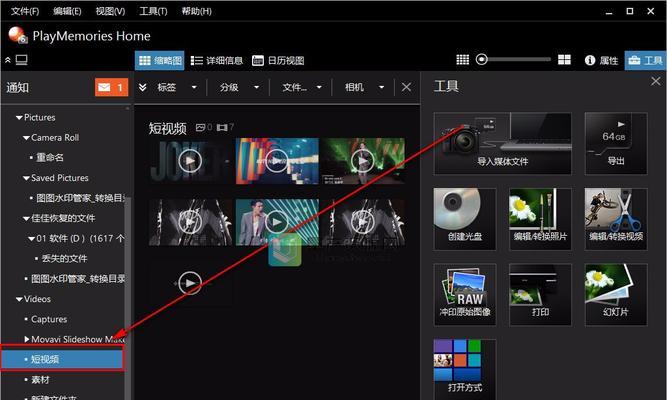Open the Print tool

click(540, 294)
